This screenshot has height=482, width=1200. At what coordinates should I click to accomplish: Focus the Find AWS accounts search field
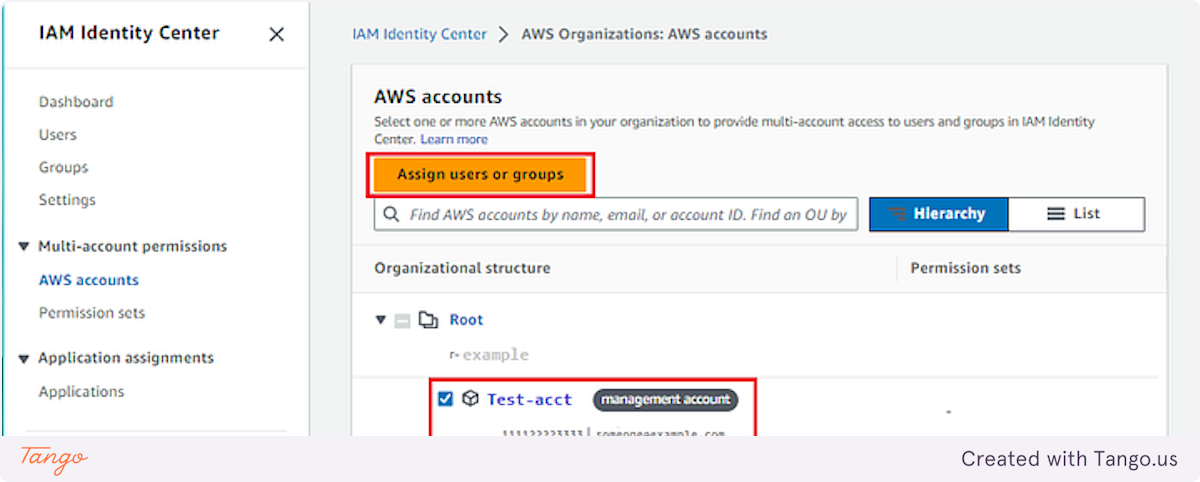pyautogui.click(x=616, y=214)
